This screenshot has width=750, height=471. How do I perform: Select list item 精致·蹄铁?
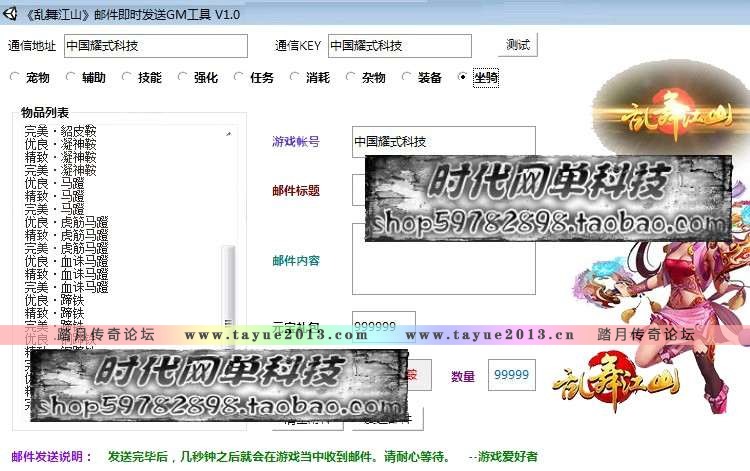[55, 313]
